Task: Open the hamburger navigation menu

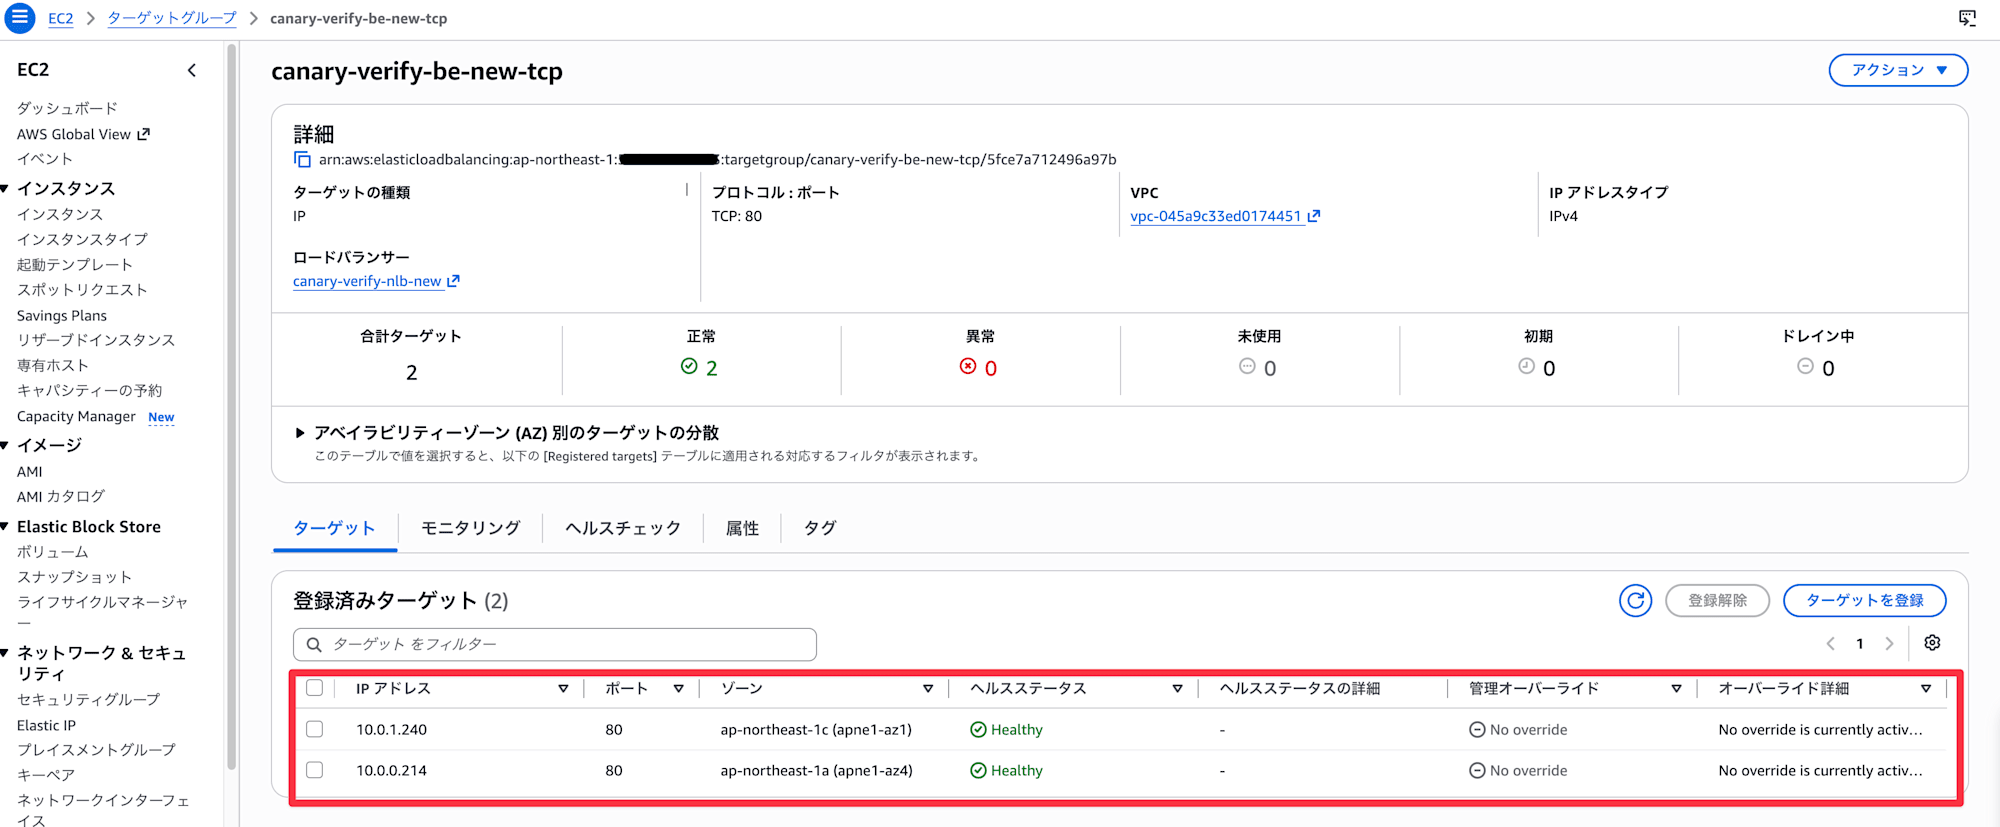Action: point(19,18)
